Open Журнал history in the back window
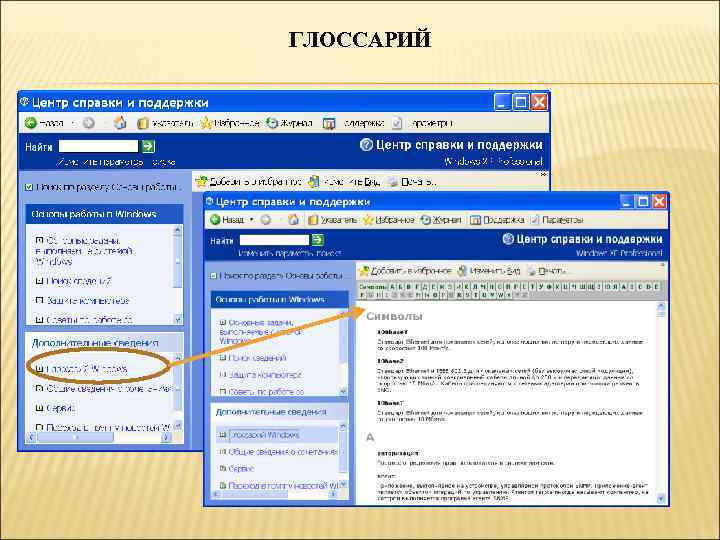Screen dimensions: 720x540 pyautogui.click(x=289, y=123)
